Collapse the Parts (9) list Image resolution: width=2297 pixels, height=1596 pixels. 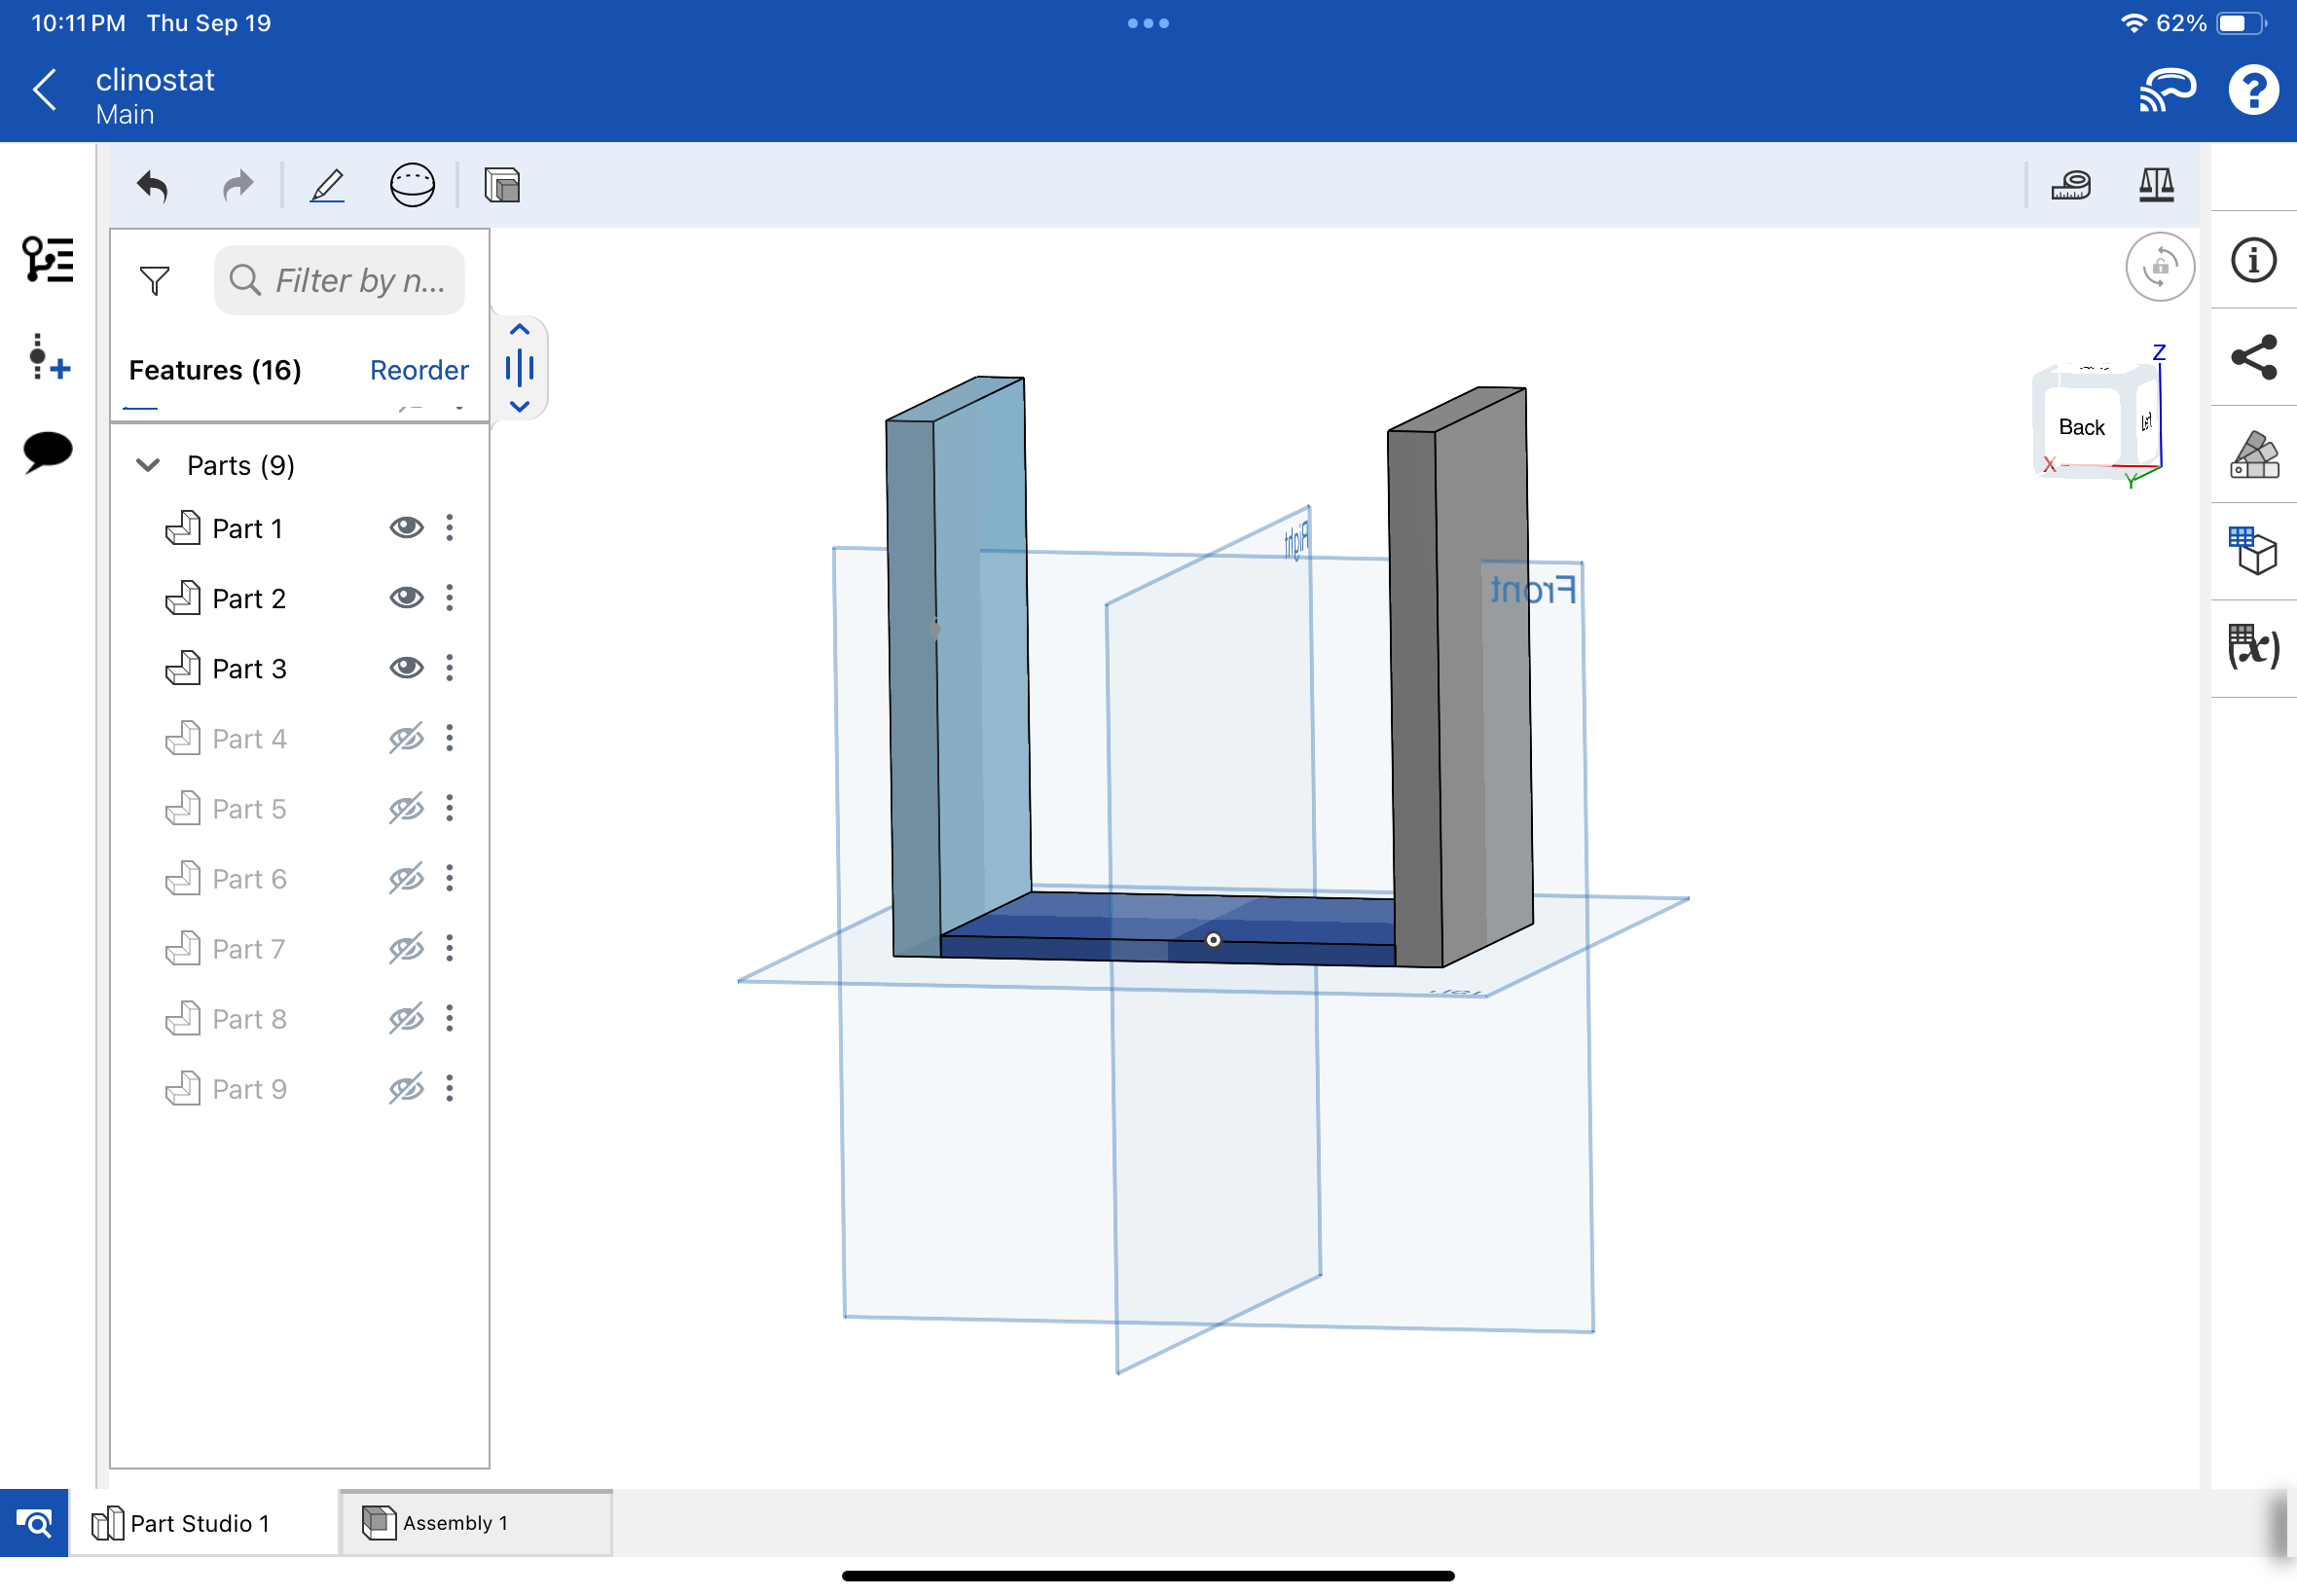[148, 465]
